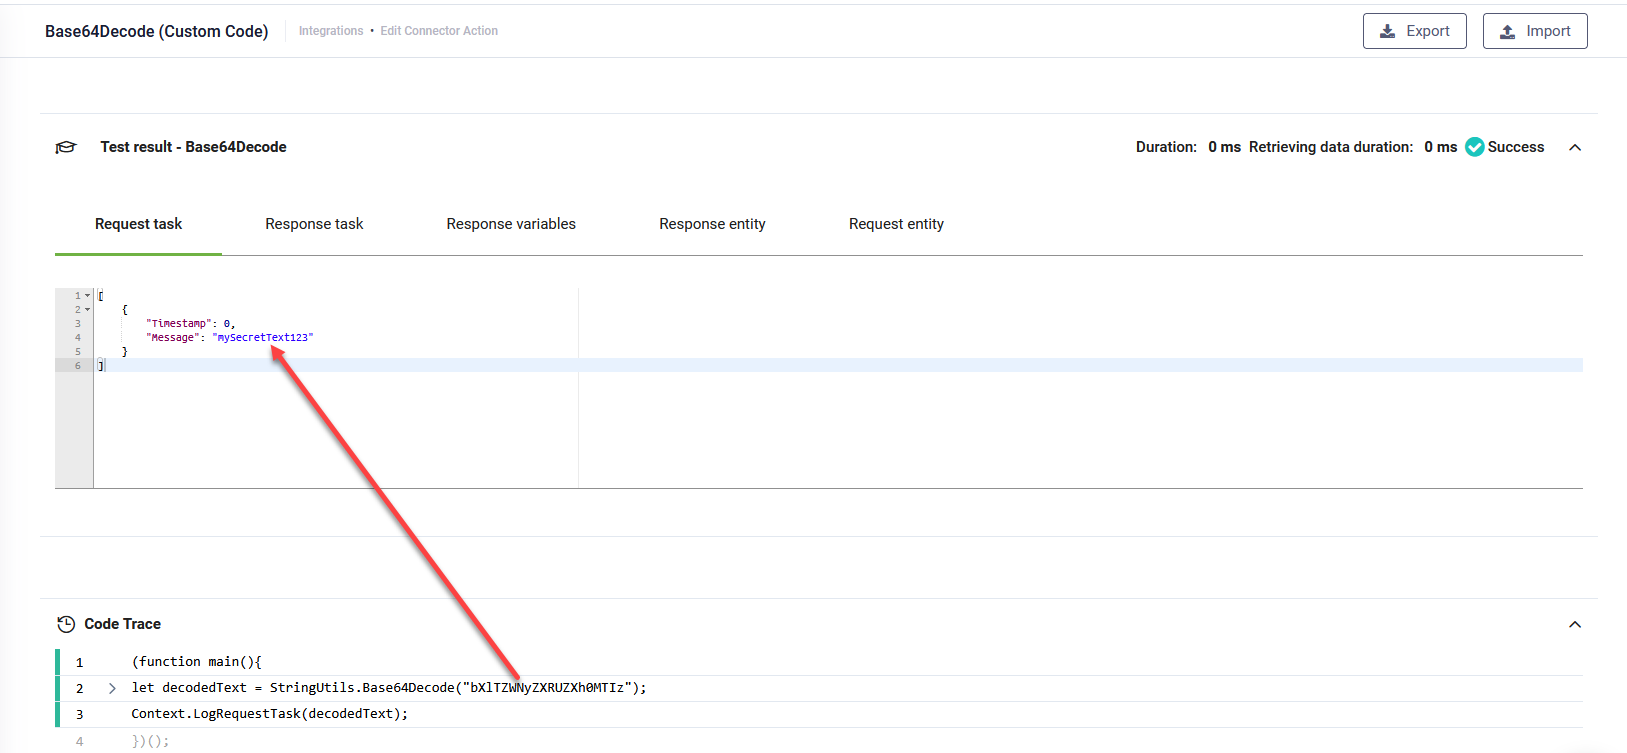
Task: Click the (function main(){ trace line
Action: [x=196, y=662]
